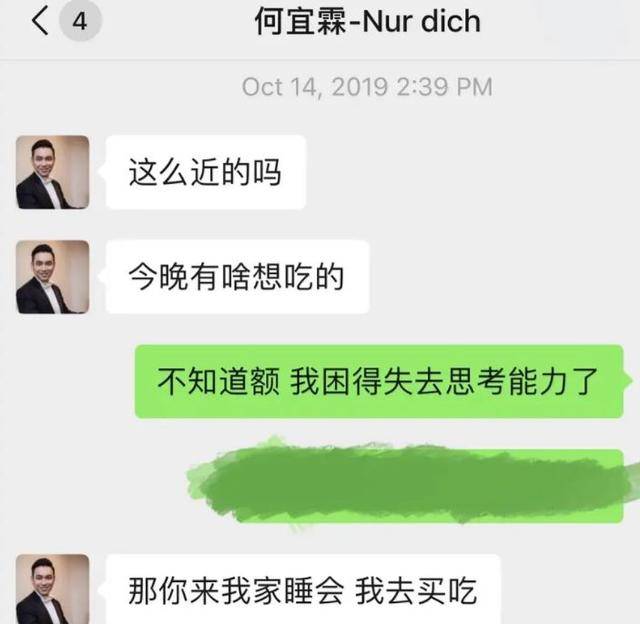The image size is (640, 624).
Task: Click 我困得失去思考能力了 text in green bubble
Action: coord(444,381)
